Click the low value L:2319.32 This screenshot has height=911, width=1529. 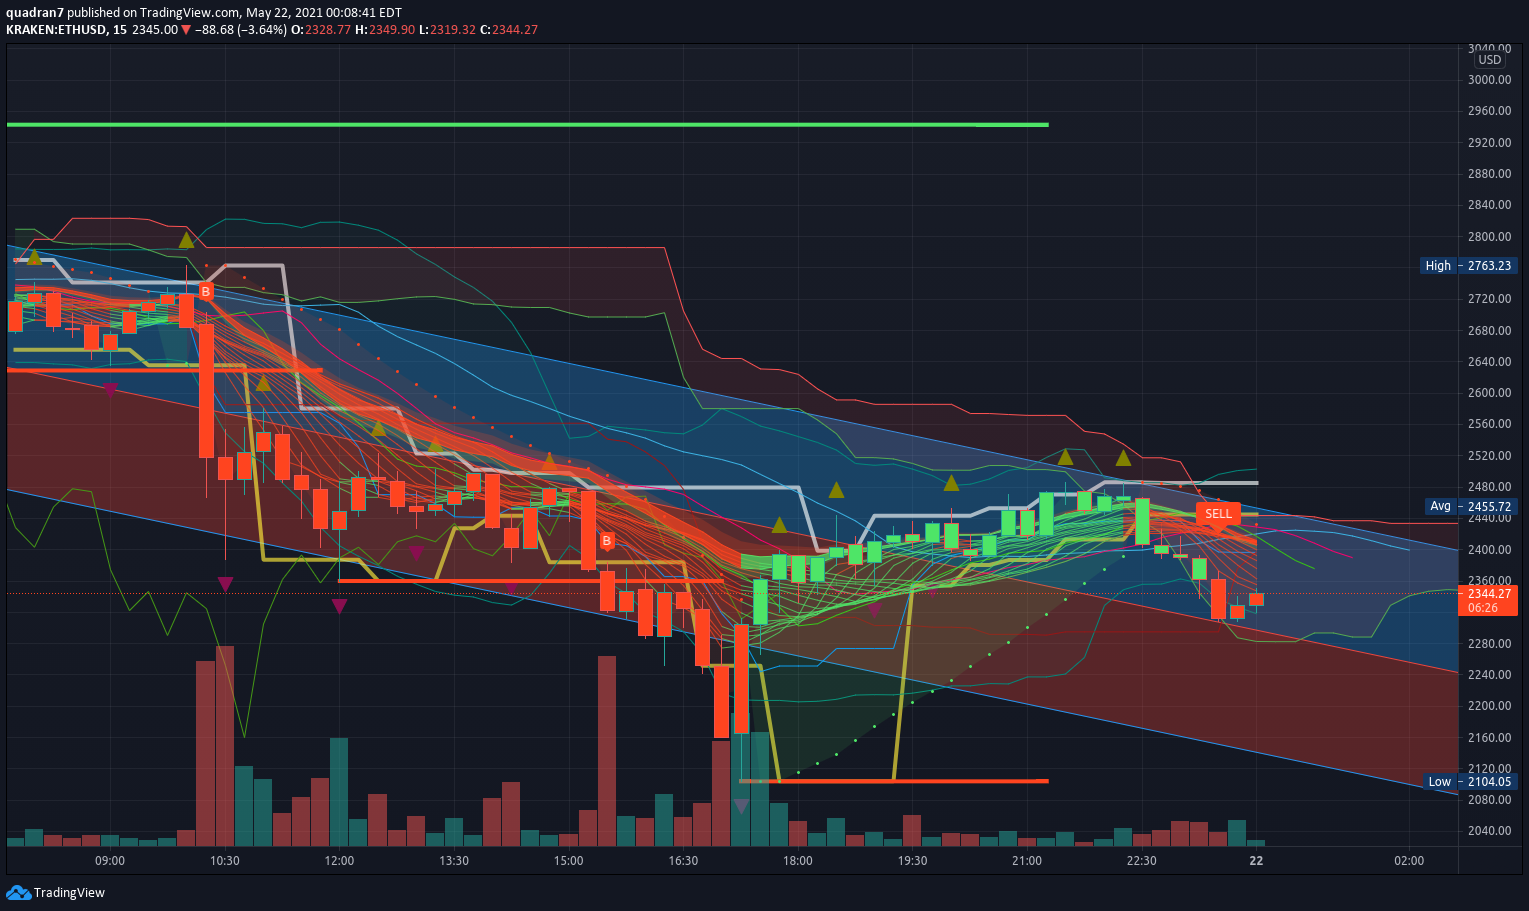[x=447, y=29]
